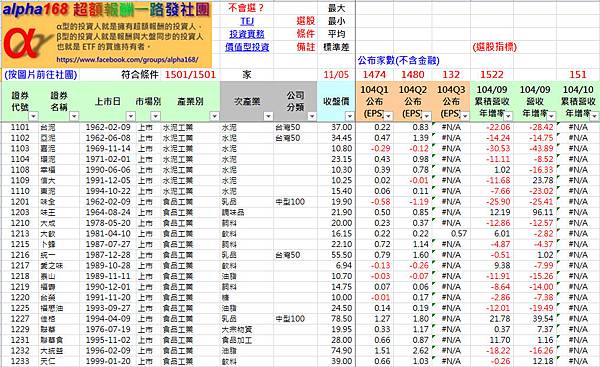Select the 大宗物資 sub-industry cell
This screenshot has height=367, width=600.
236,329
